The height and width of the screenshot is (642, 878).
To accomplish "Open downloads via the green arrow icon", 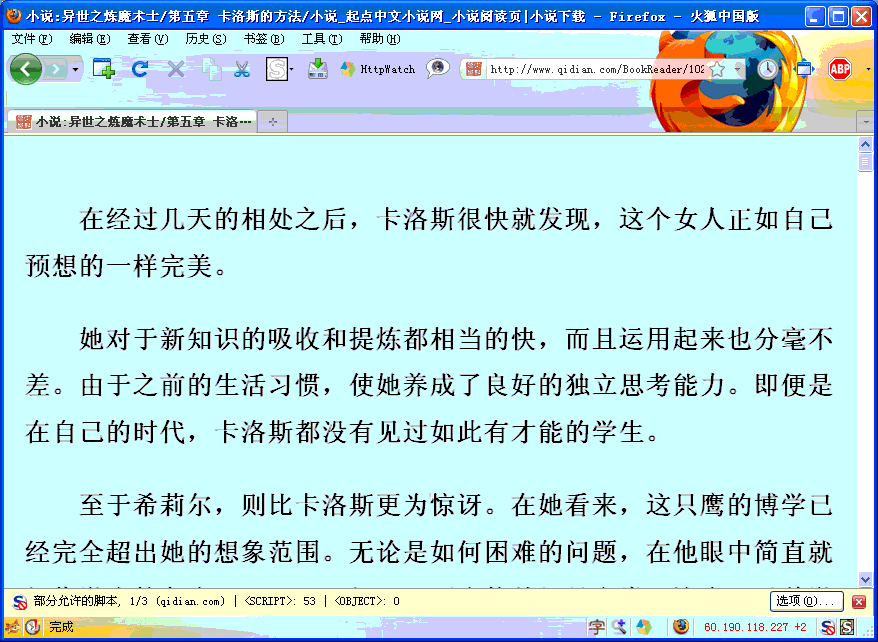I will (318, 69).
